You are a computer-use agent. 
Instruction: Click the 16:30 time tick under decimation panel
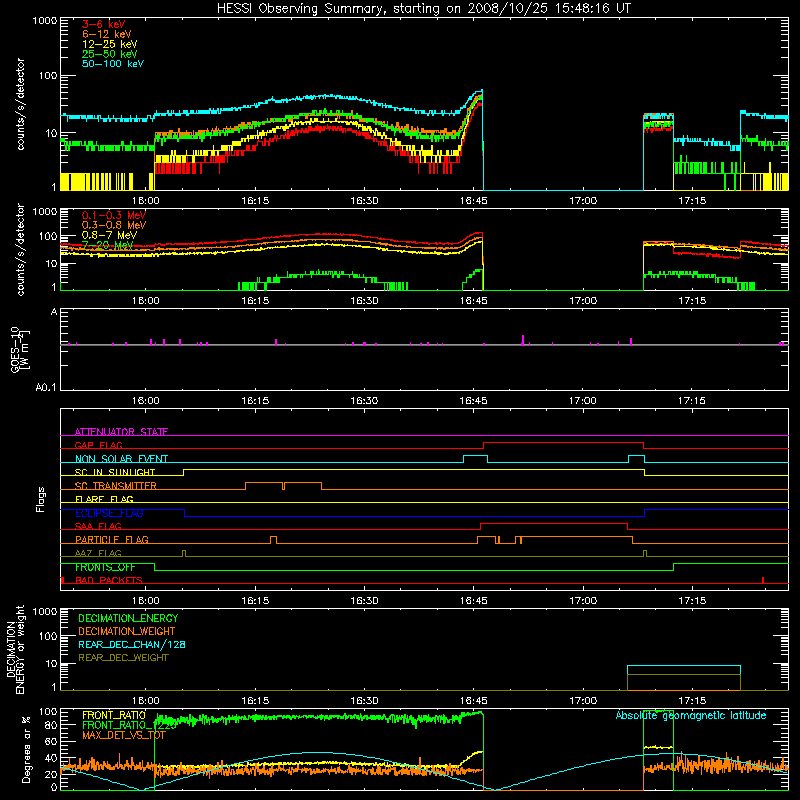[x=364, y=701]
